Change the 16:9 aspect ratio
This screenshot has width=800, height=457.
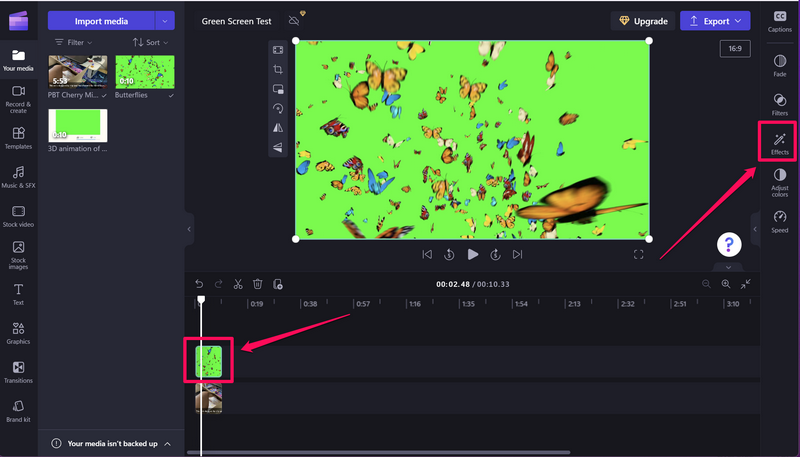click(734, 48)
